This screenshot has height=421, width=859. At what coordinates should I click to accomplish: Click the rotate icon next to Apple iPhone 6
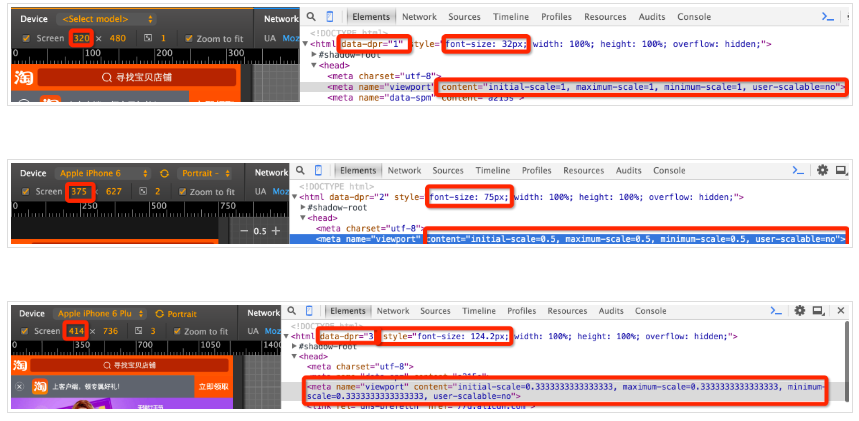[164, 173]
